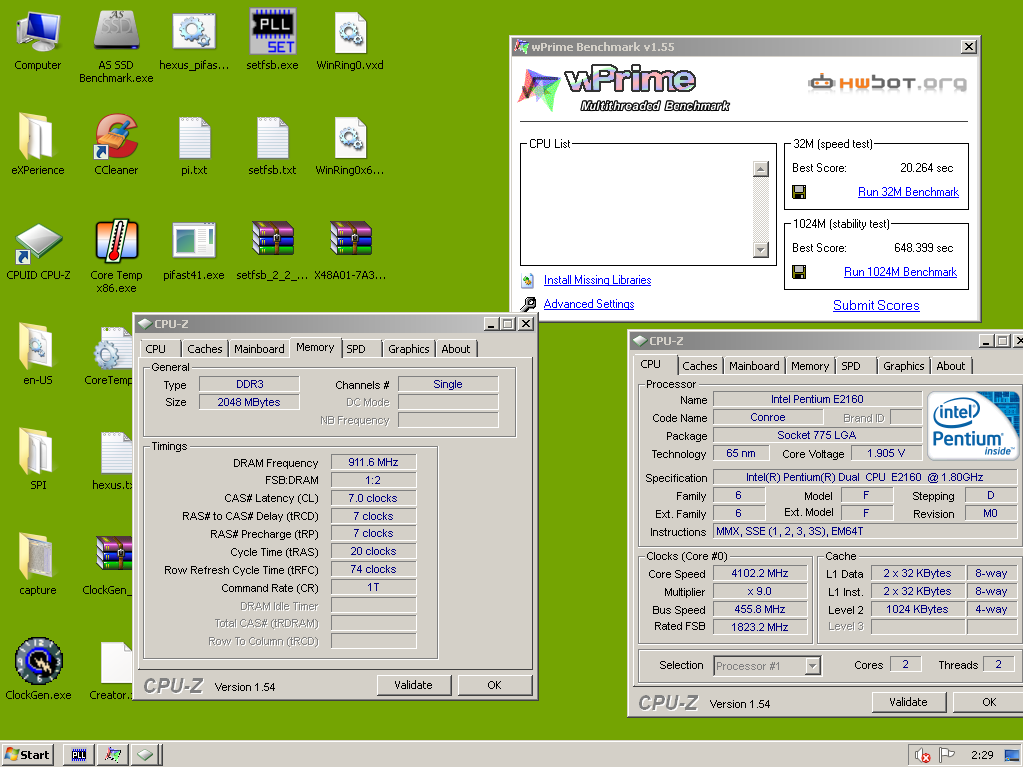Open Memory tab in processor CPU-Z window
This screenshot has width=1023, height=767.
[x=810, y=366]
